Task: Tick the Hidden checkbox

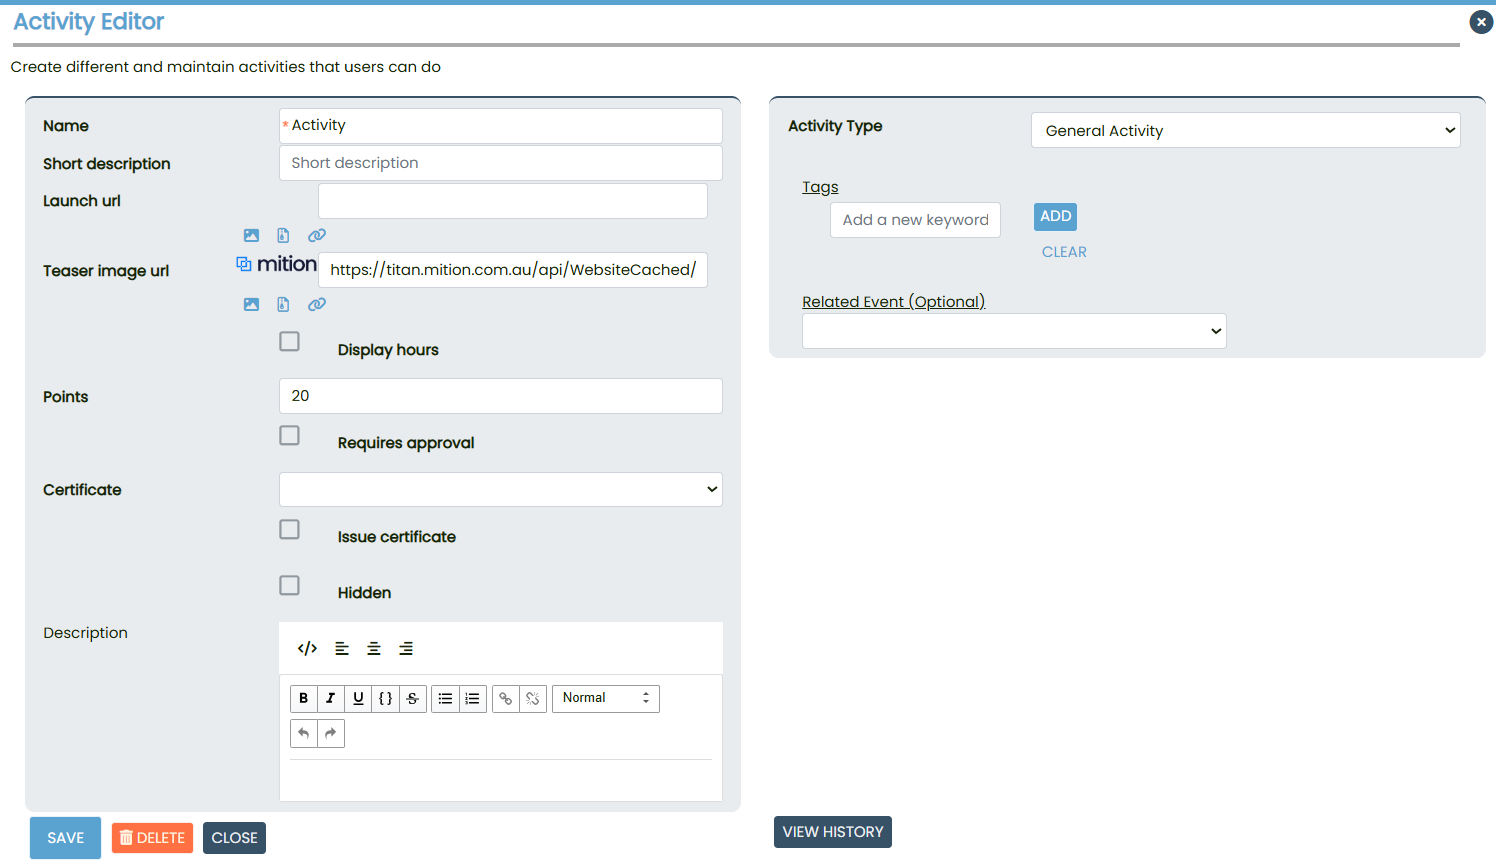Action: [x=290, y=586]
